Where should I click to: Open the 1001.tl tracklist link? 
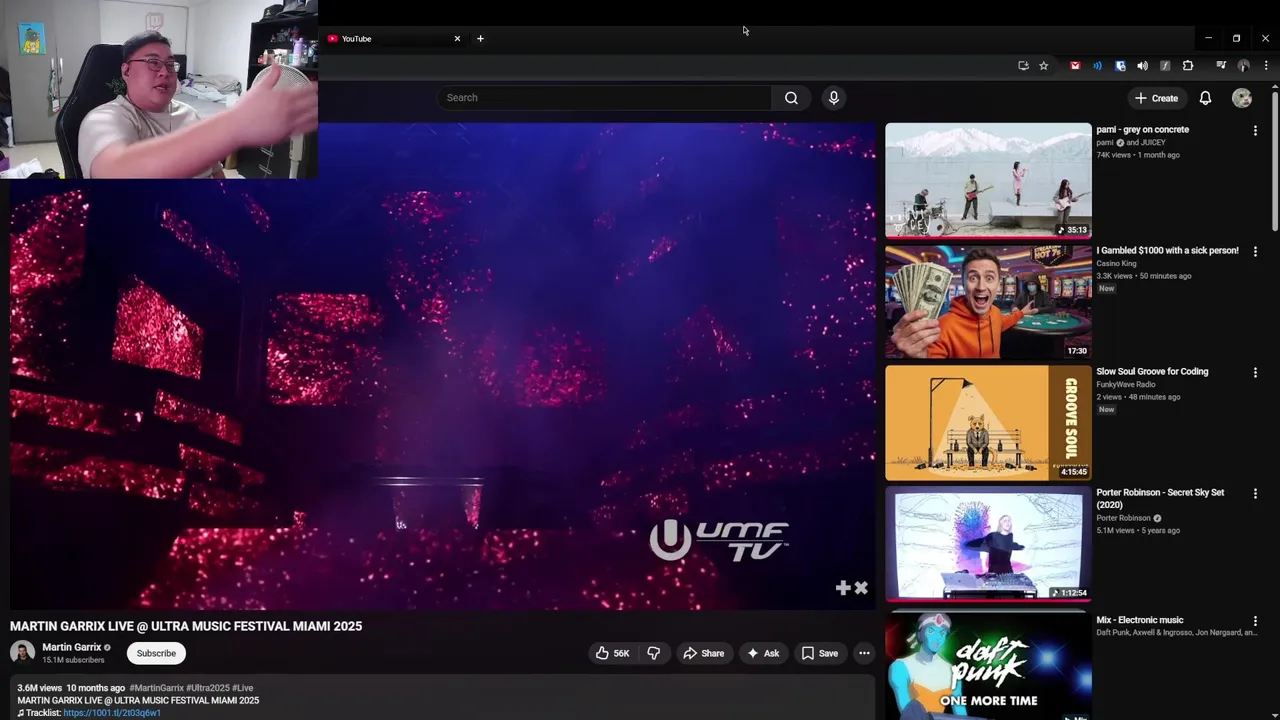click(x=112, y=713)
